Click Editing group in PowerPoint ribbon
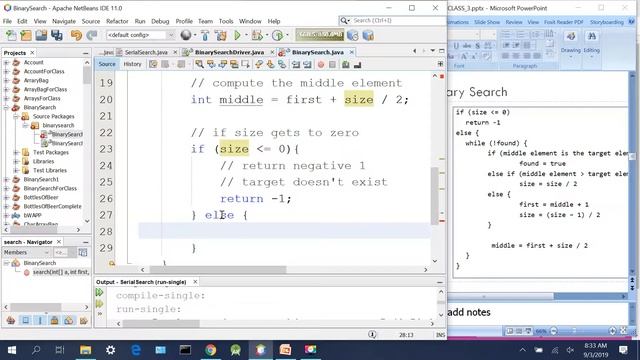Viewport: 640px width, 360px height. tap(591, 44)
